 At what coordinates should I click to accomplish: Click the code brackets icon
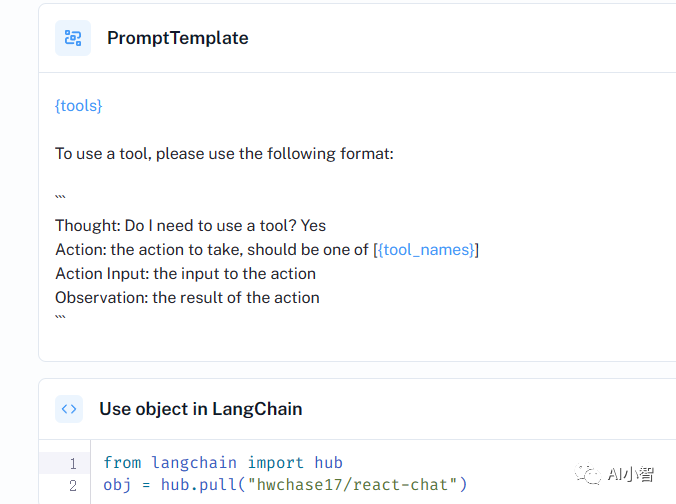pos(69,408)
